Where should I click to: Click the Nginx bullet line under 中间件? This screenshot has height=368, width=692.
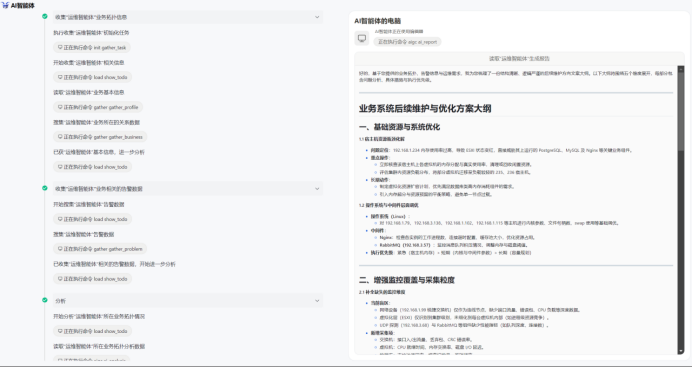point(457,237)
